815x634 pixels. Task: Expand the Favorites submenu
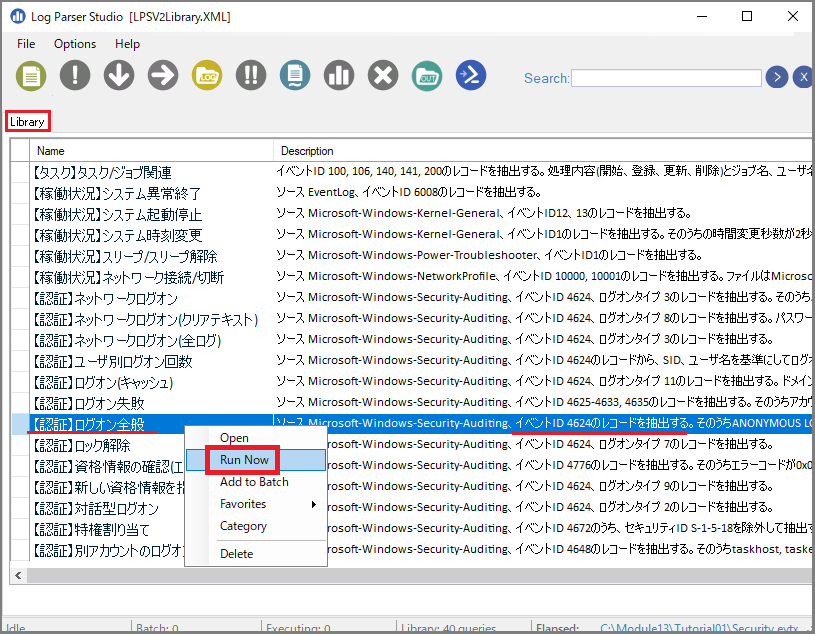tap(256, 504)
